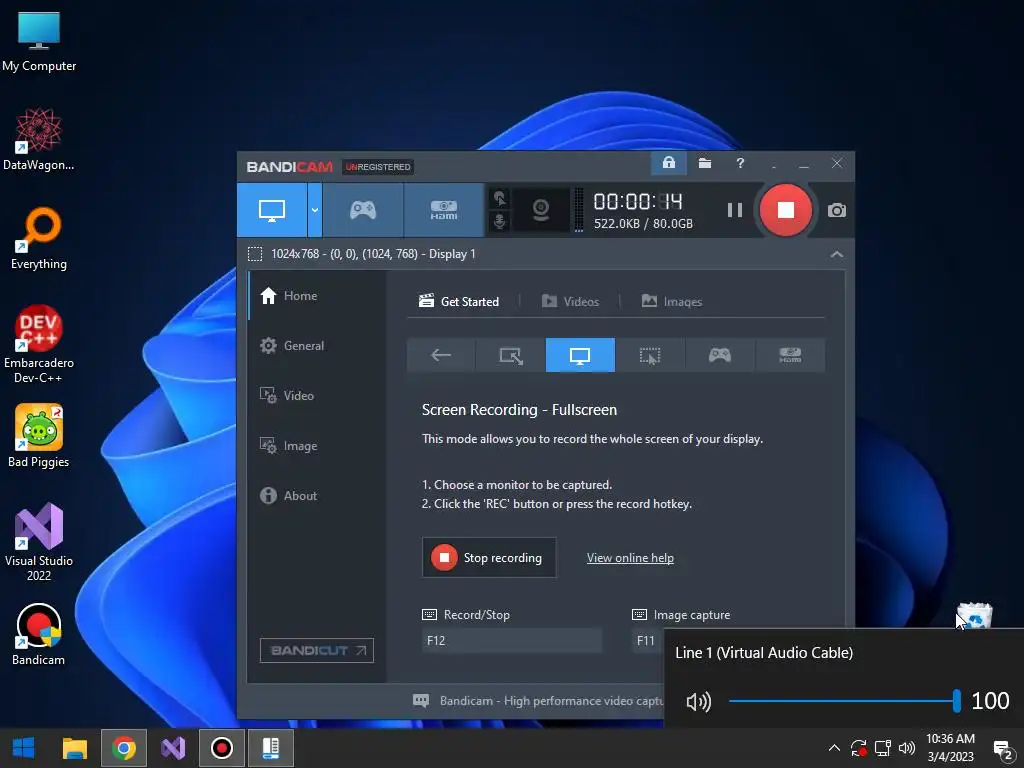Select the Embarcadero Dev-C++ desktop shortcut
The width and height of the screenshot is (1024, 768).
coord(39,345)
